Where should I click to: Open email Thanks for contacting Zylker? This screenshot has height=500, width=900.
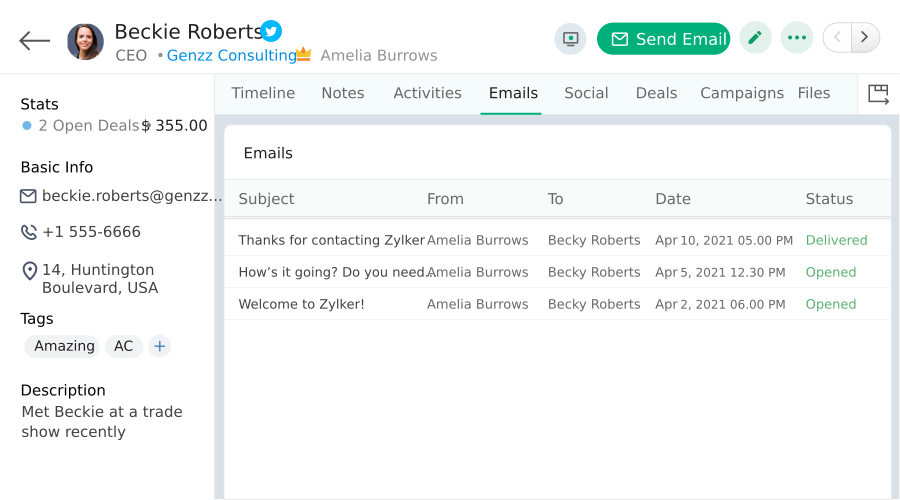[x=332, y=240]
